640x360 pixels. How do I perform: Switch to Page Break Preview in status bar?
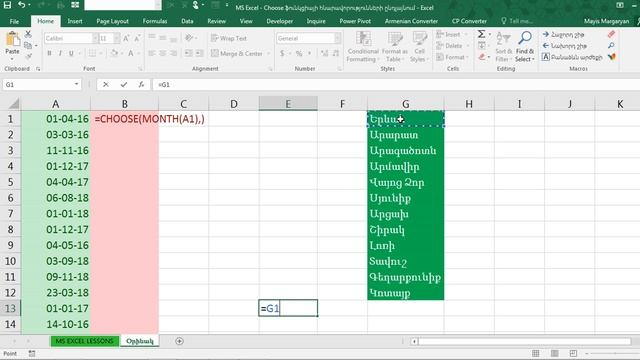pos(573,353)
